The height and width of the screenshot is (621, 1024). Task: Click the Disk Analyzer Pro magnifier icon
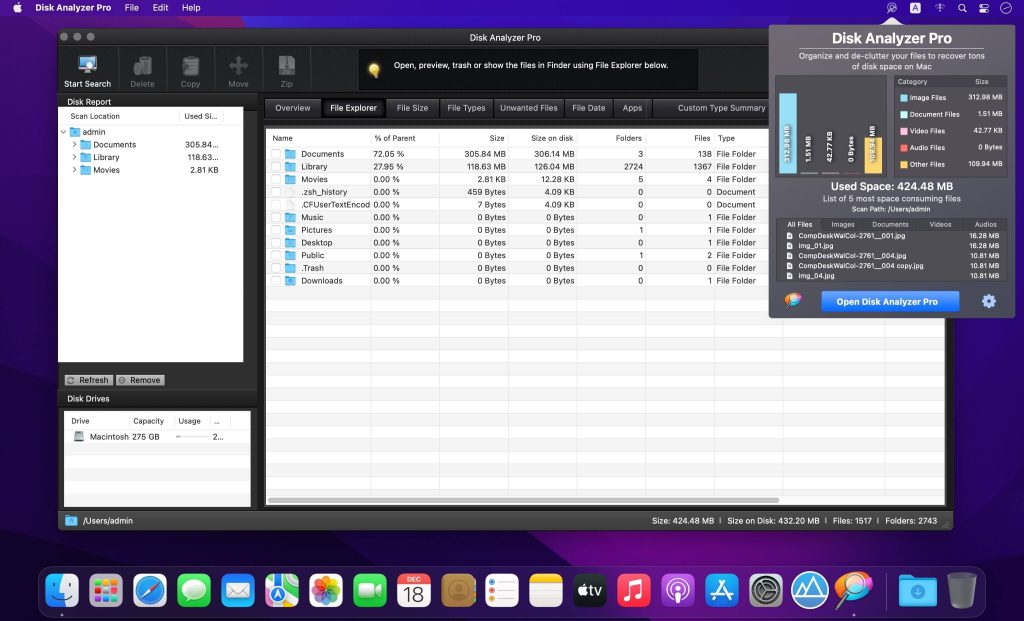click(x=891, y=8)
